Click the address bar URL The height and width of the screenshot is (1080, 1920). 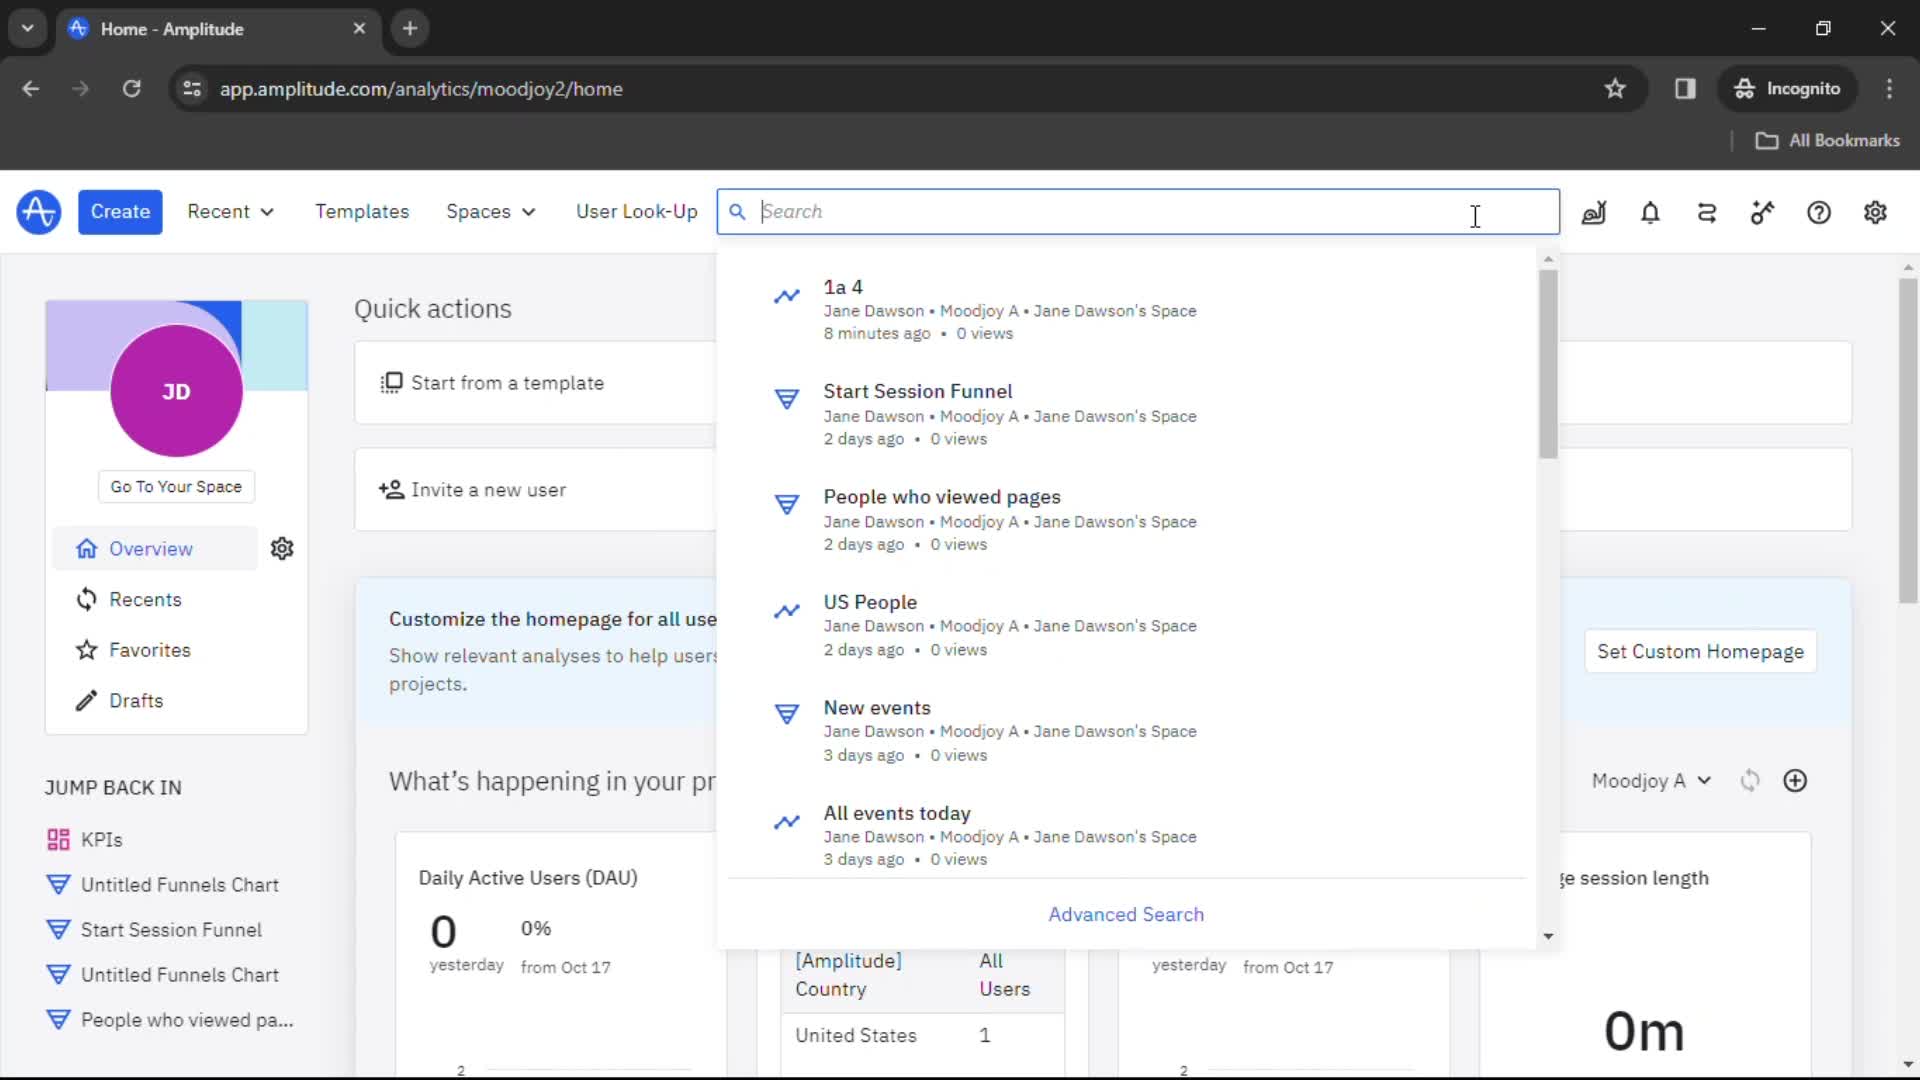coord(421,89)
